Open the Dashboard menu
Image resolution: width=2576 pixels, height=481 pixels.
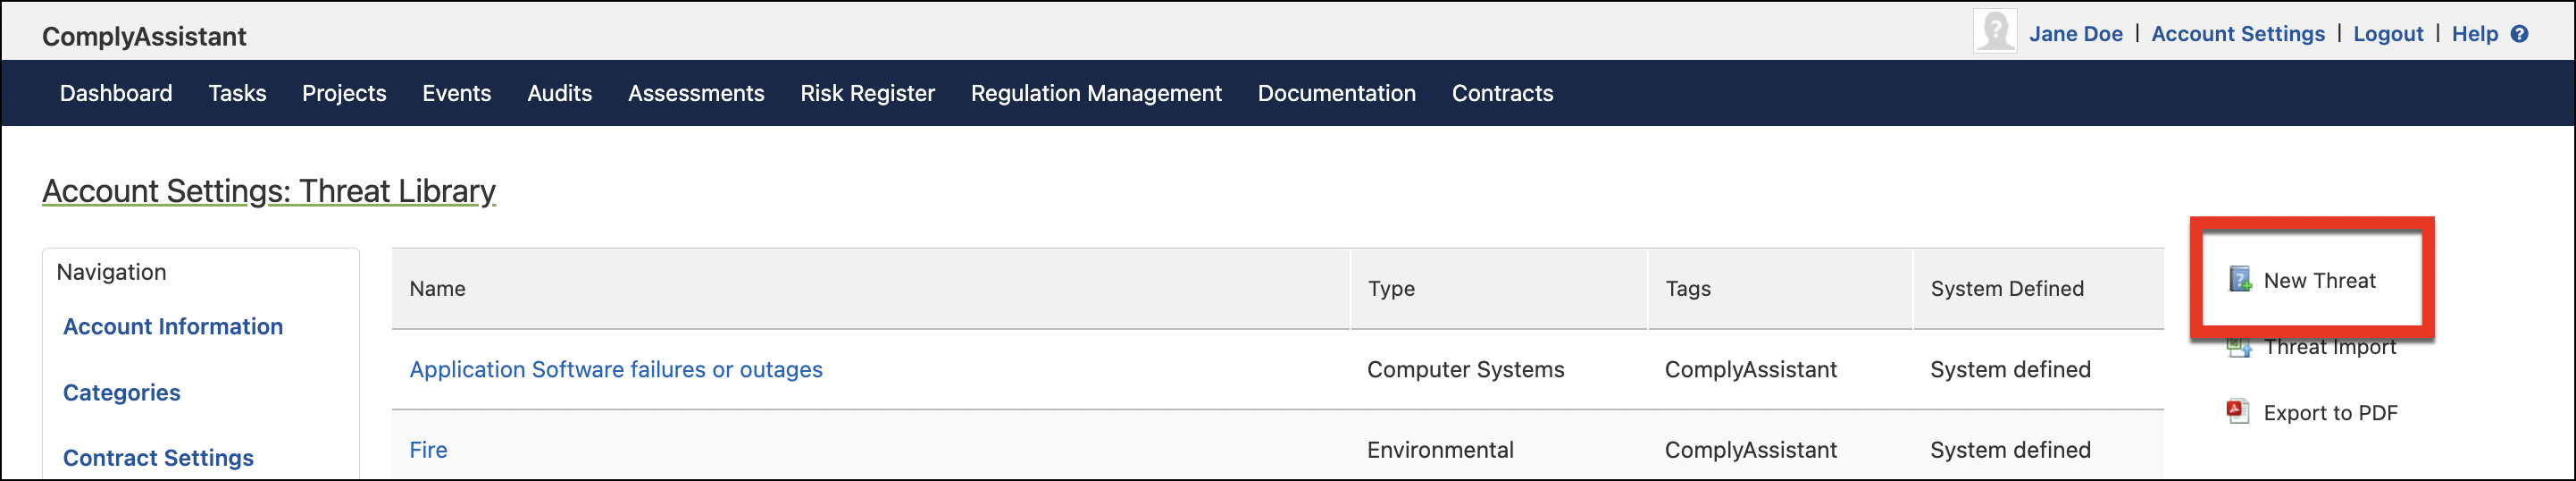coord(116,93)
